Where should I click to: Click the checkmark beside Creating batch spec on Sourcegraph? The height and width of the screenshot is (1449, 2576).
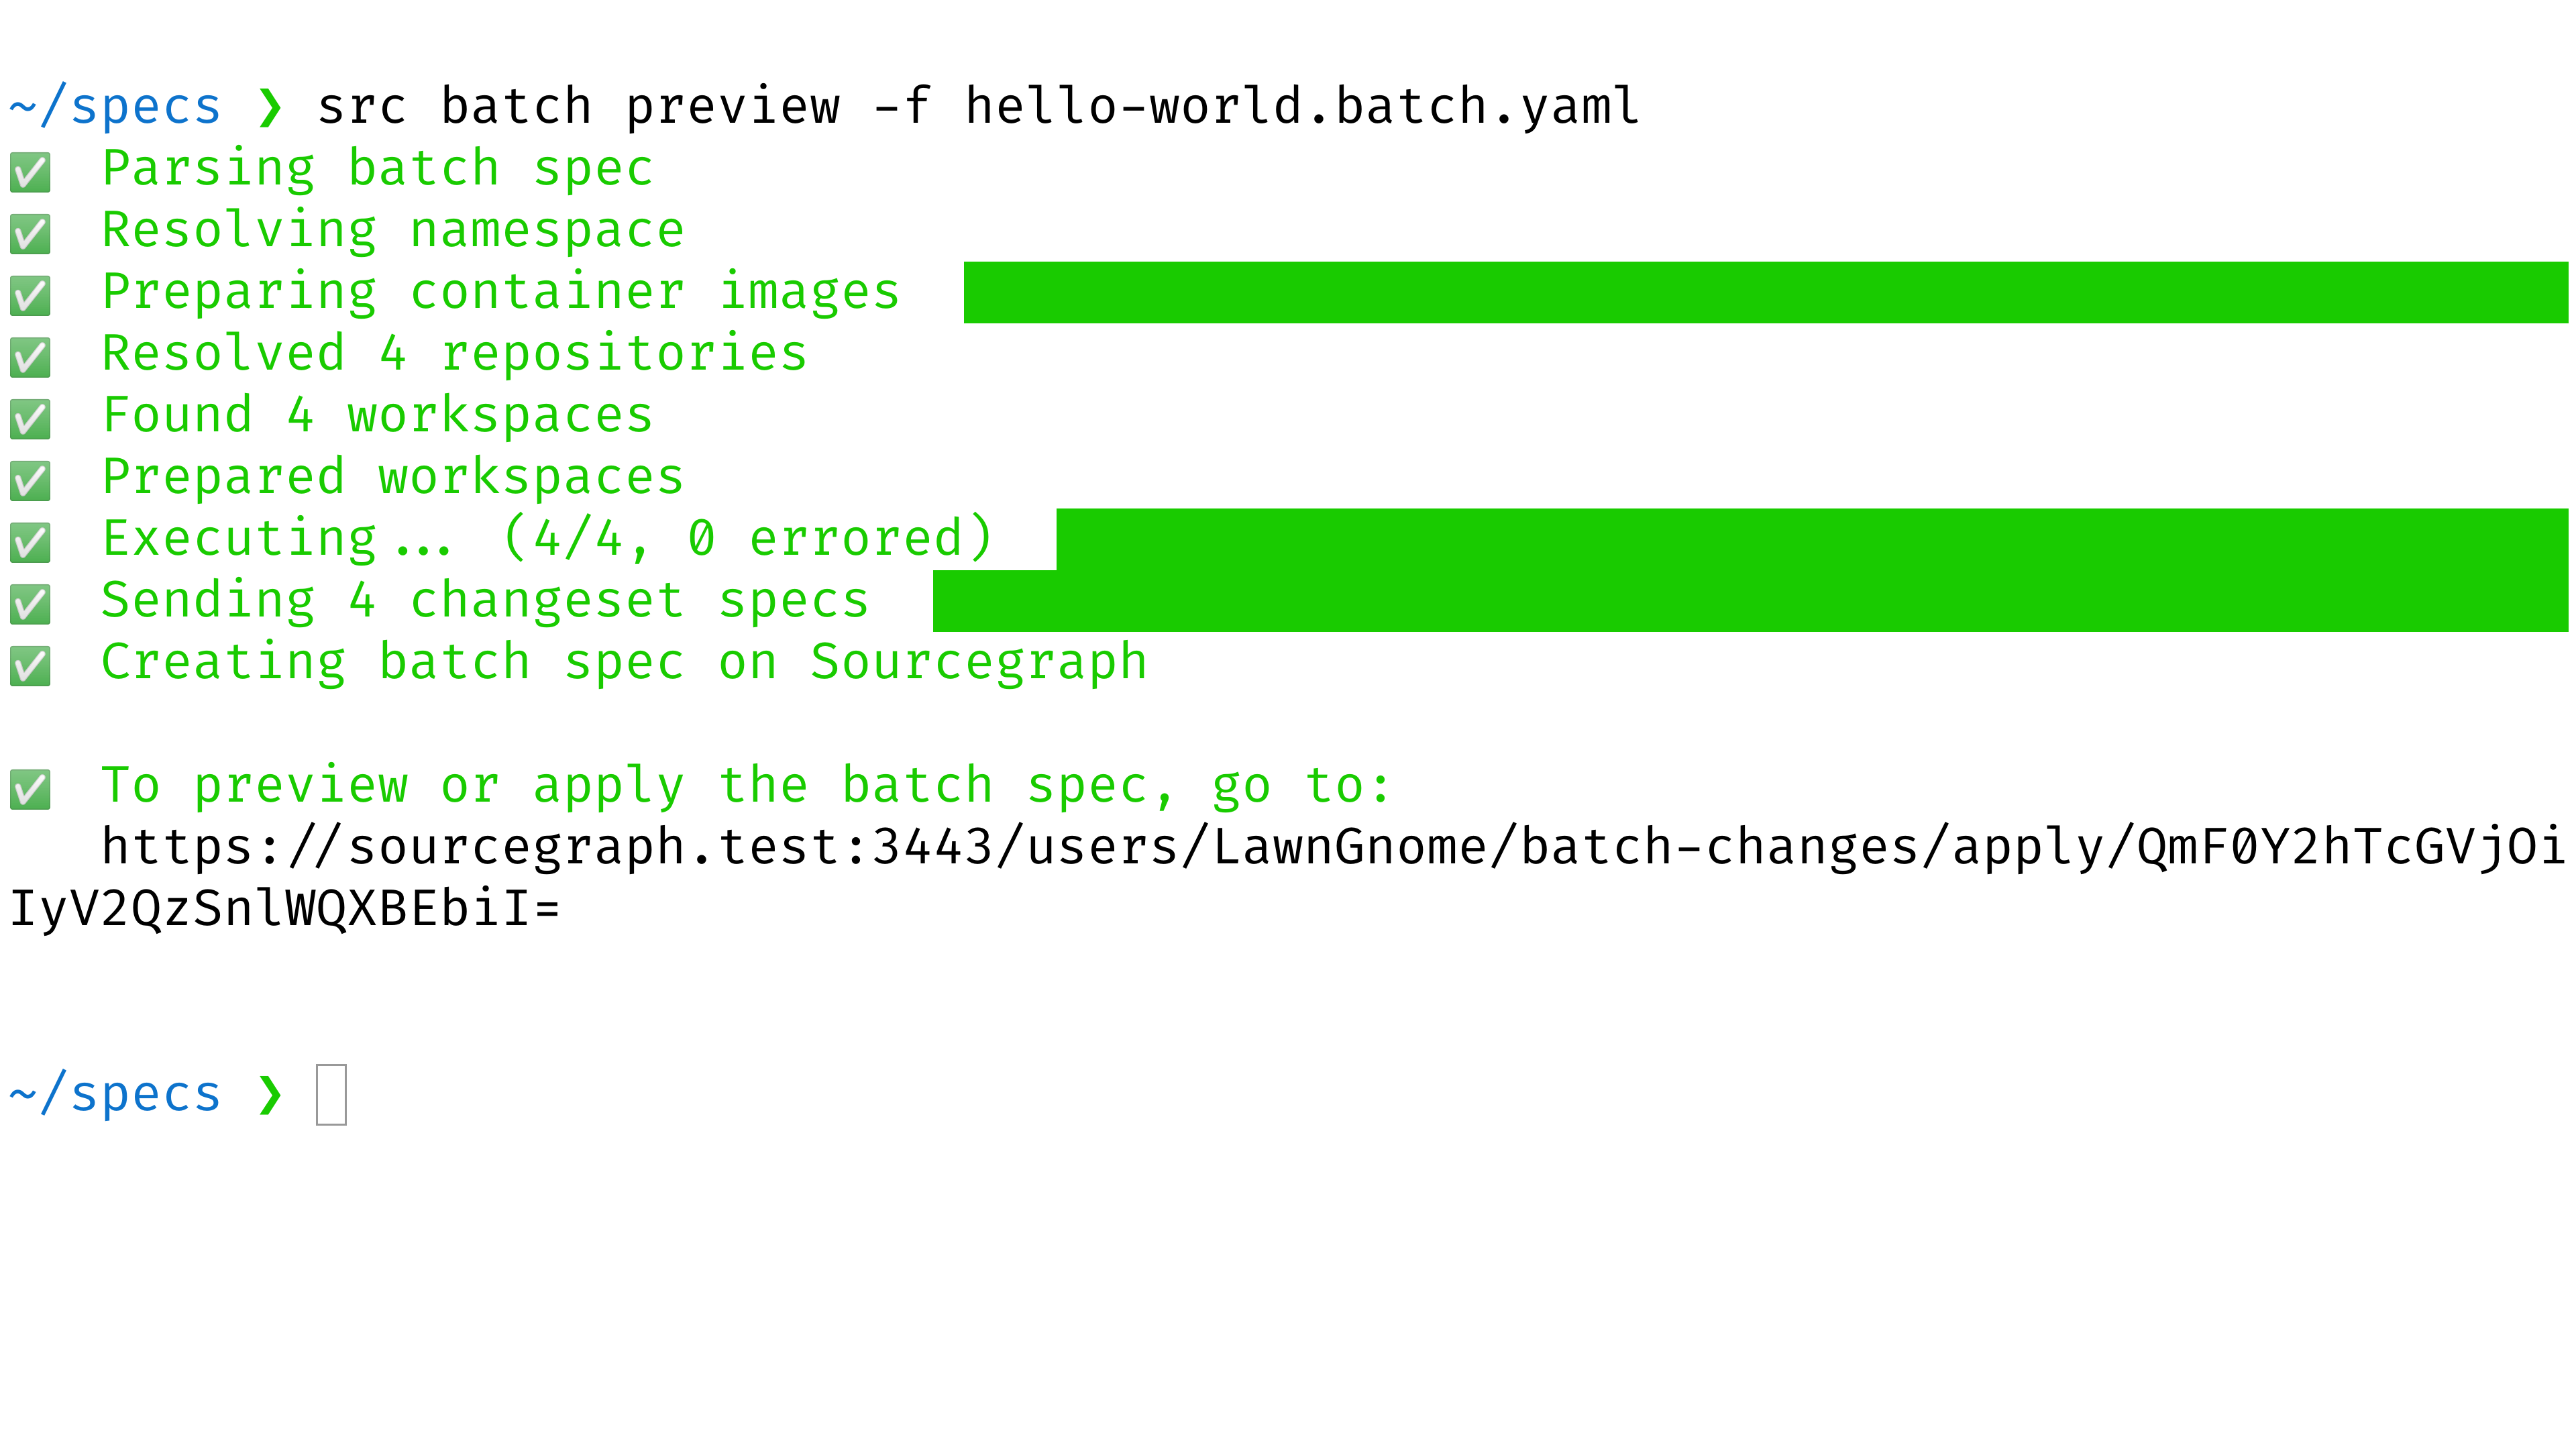(30, 666)
